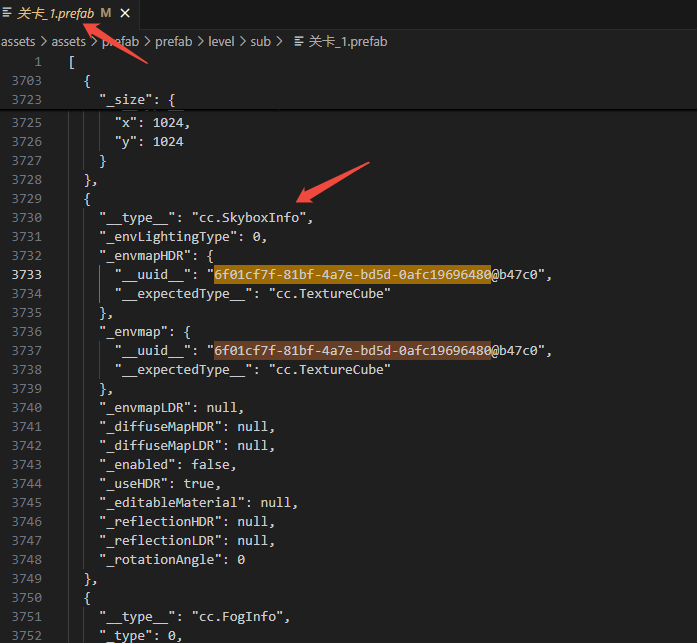Click "_useHDR": true value
The image size is (697, 643).
(199, 484)
